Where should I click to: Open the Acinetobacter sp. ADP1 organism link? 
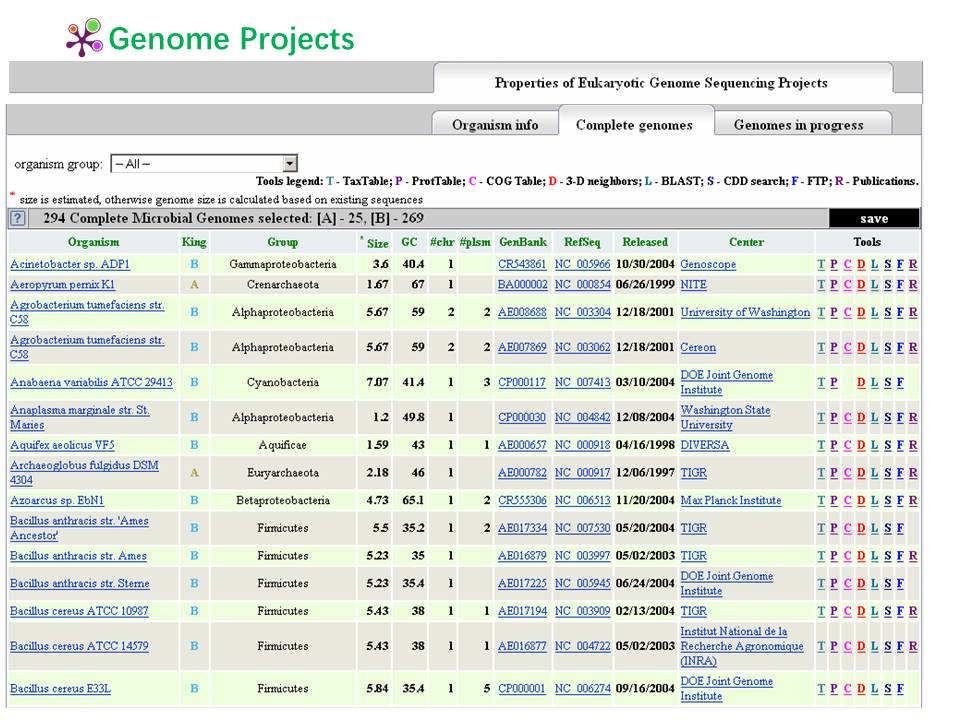[70, 265]
